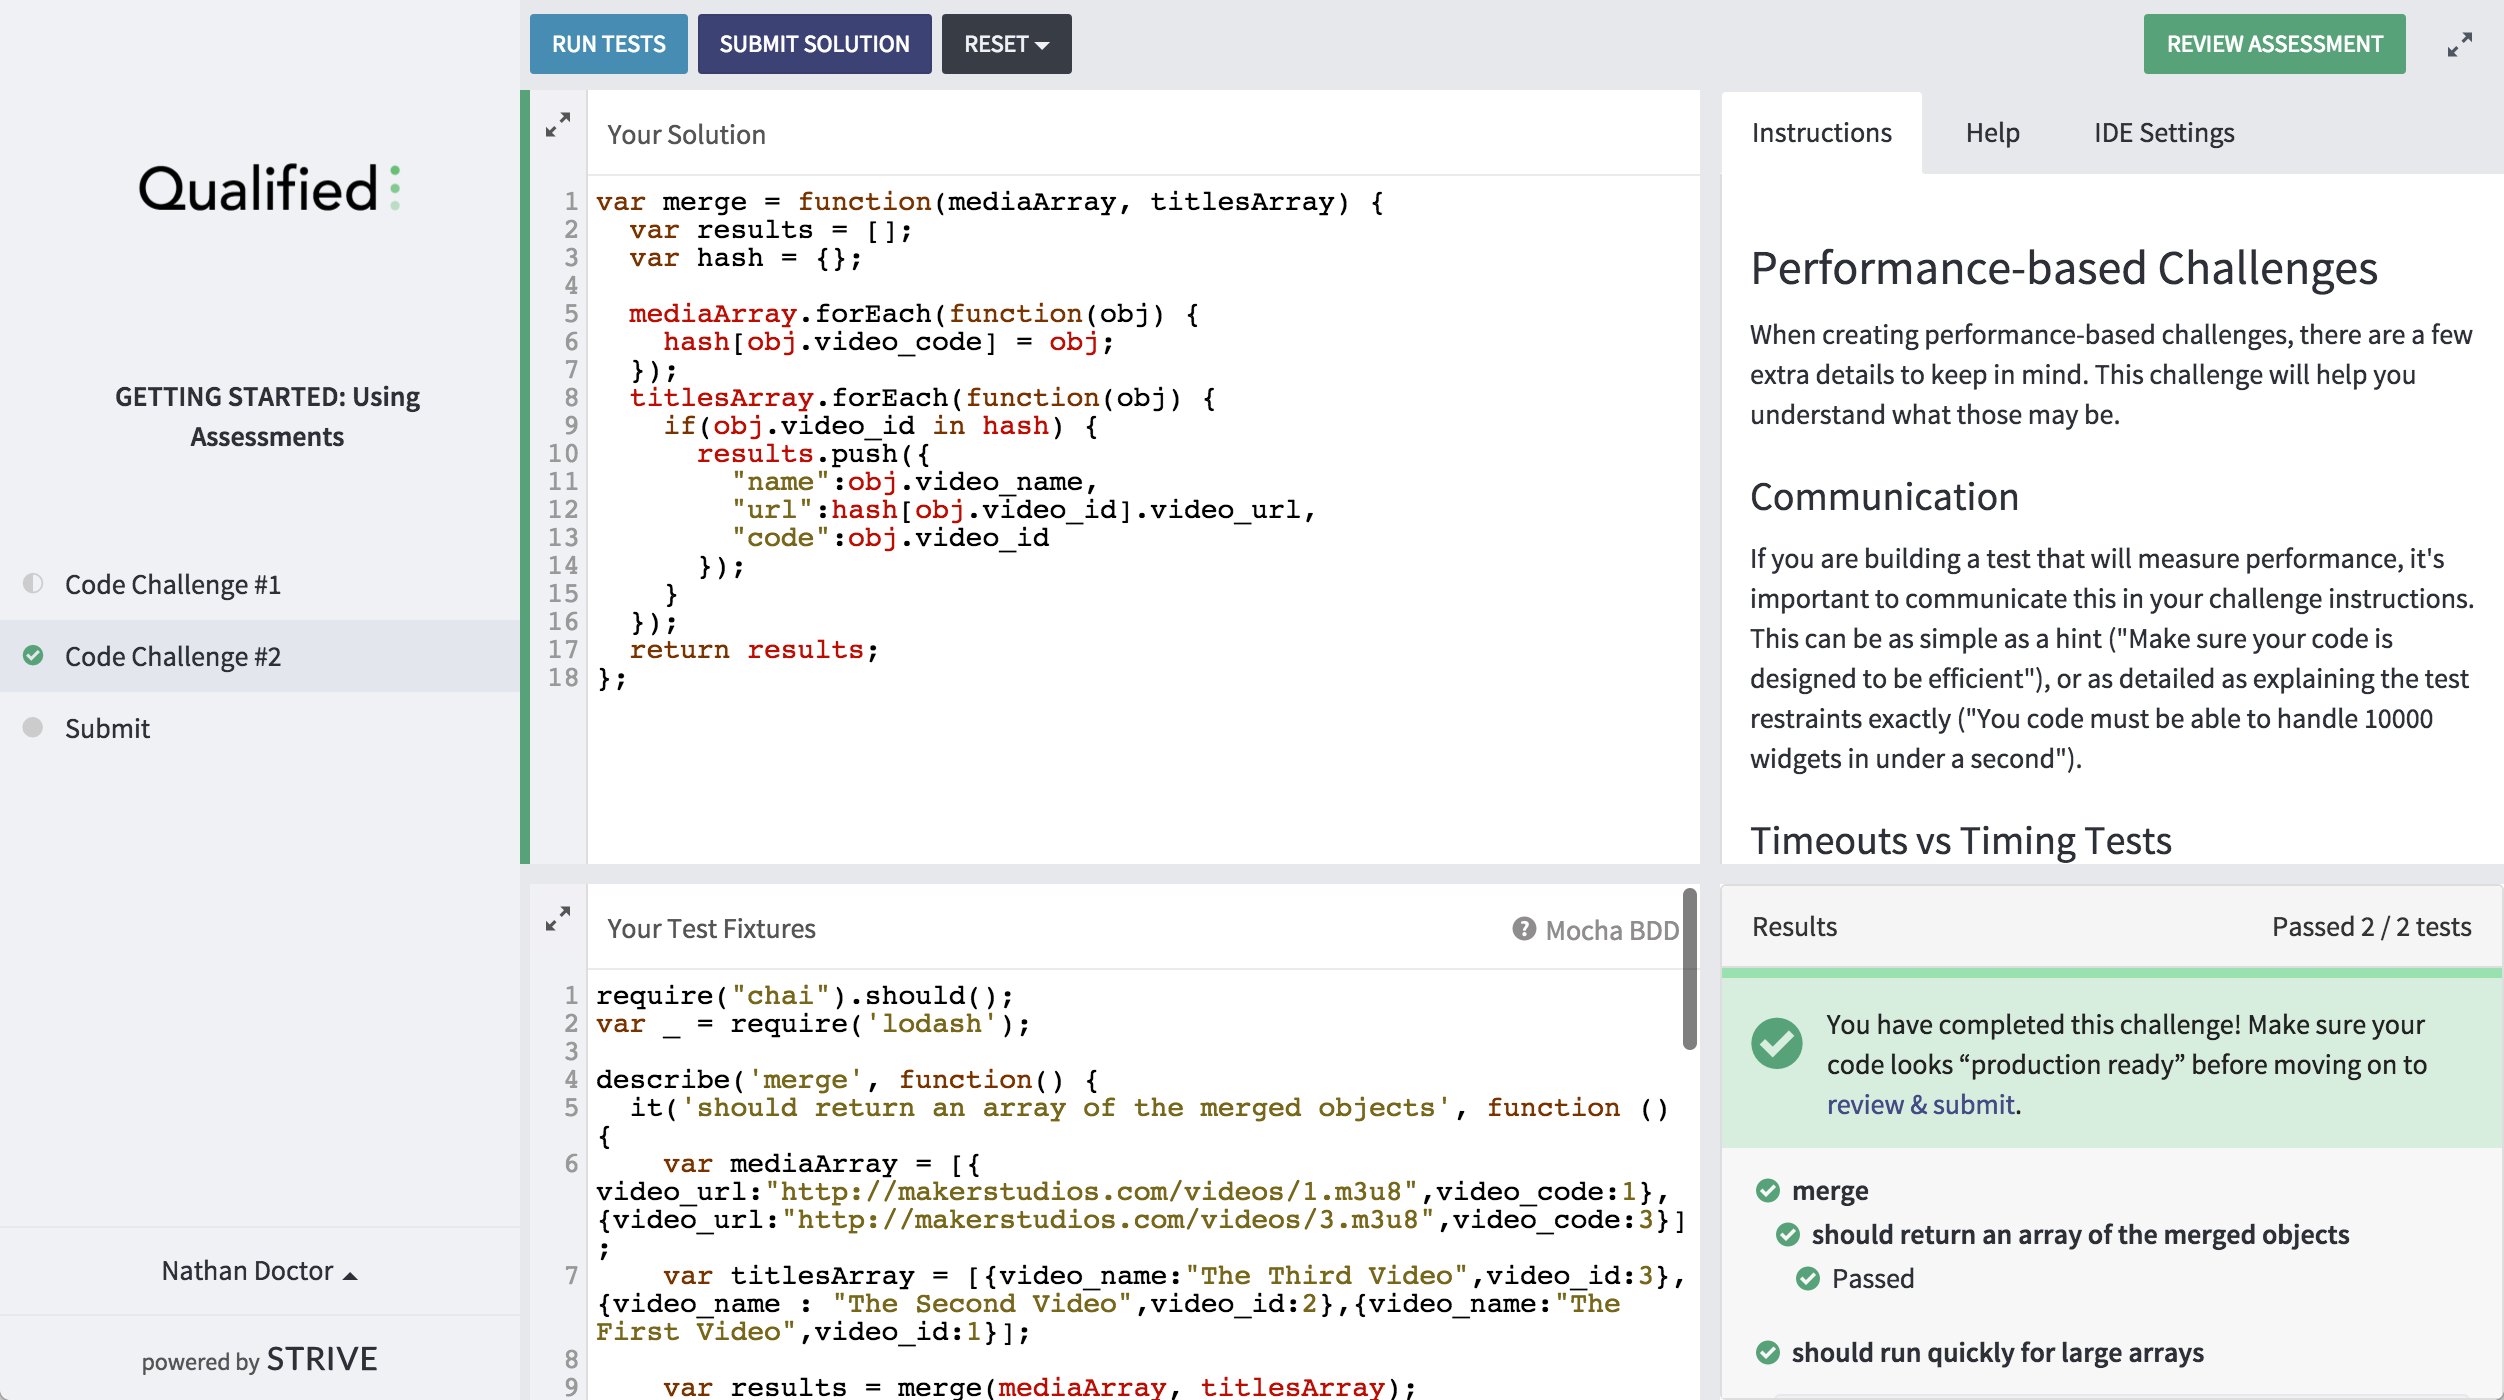Screen dimensions: 2504x1400
Task: Click the merge suite checkmark icon
Action: [1768, 1190]
